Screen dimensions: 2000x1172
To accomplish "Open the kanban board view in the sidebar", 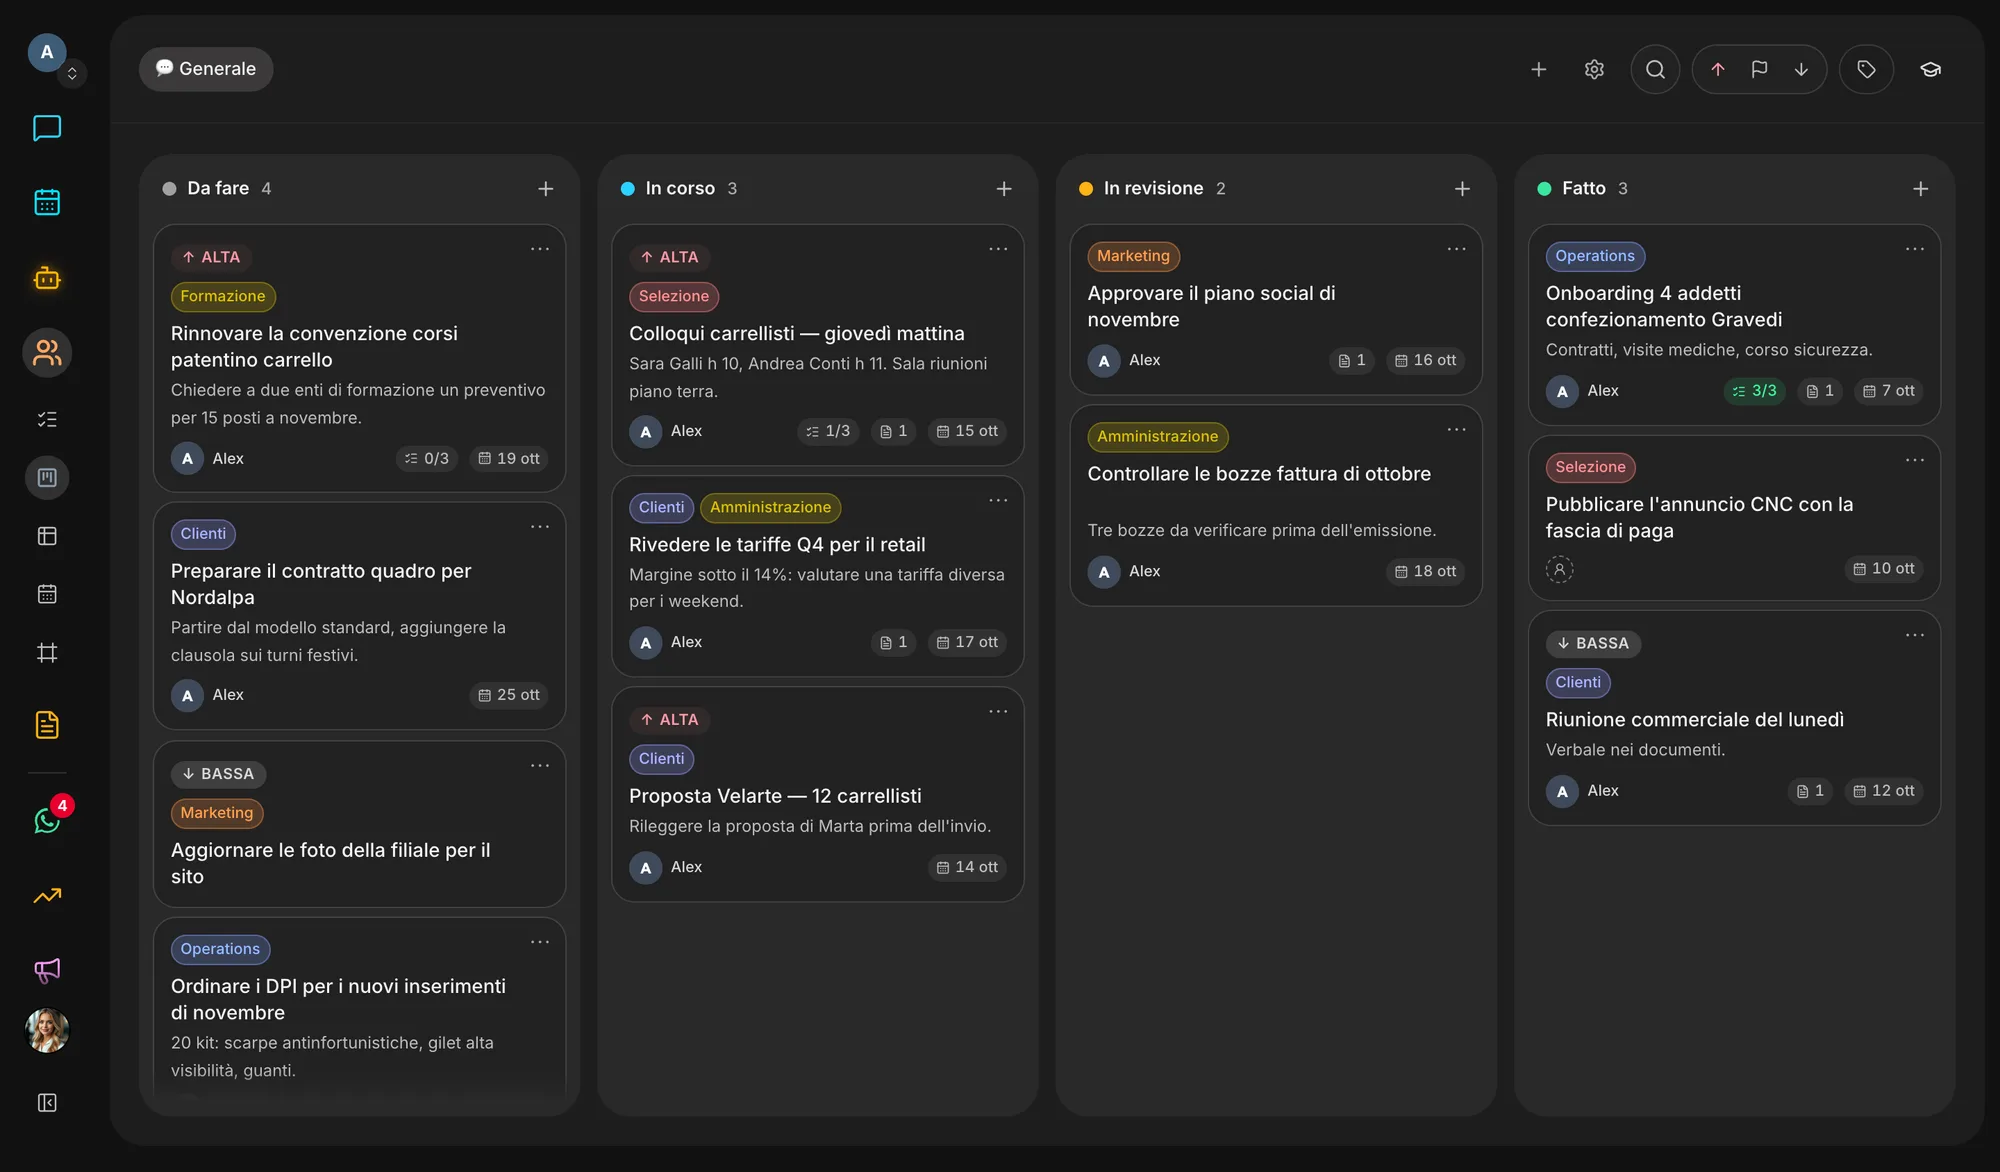I will 47,477.
